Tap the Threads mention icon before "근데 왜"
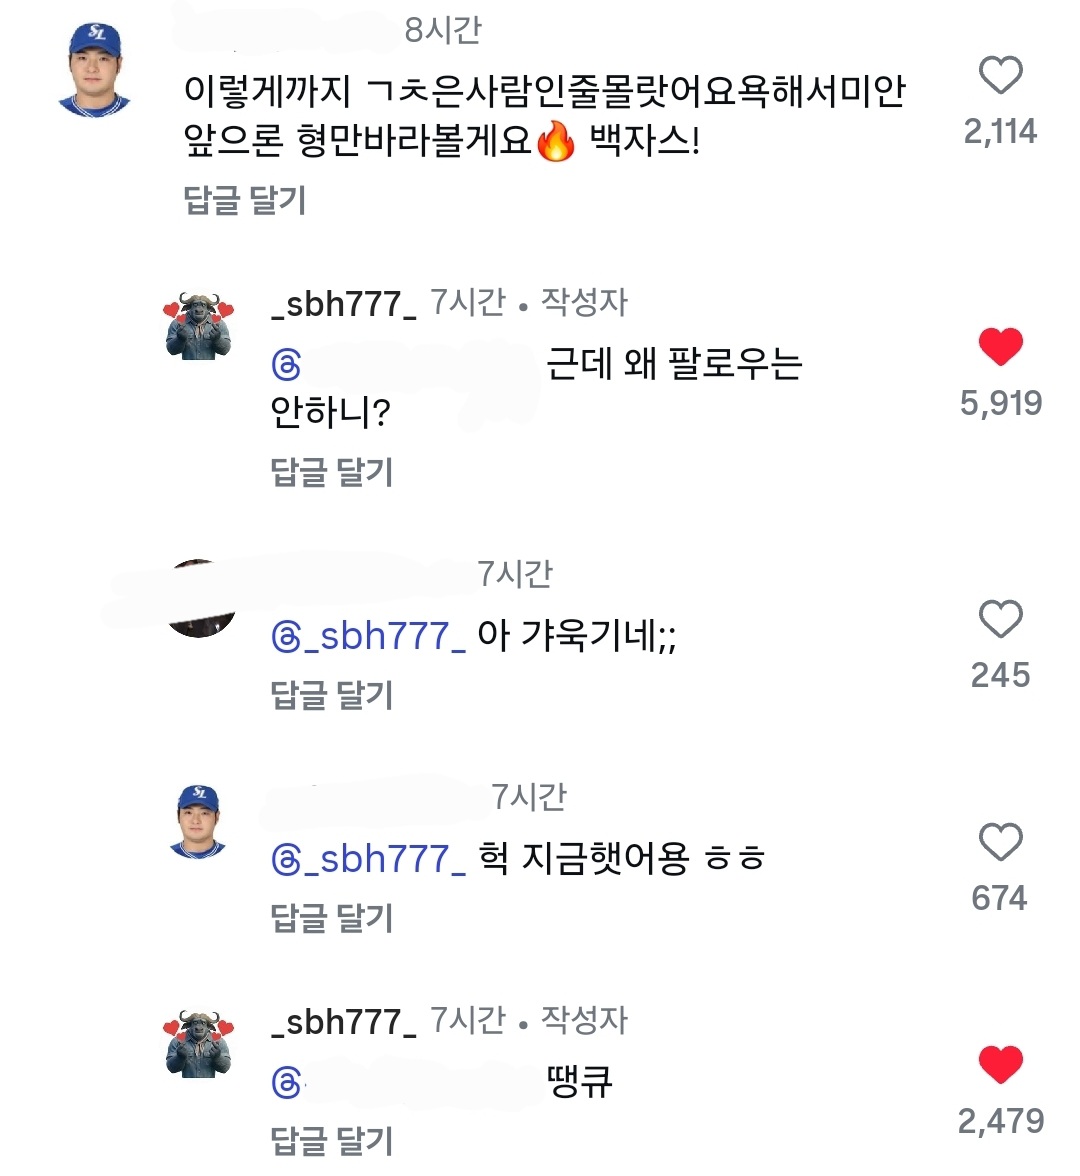The image size is (1080, 1176). click(x=287, y=366)
